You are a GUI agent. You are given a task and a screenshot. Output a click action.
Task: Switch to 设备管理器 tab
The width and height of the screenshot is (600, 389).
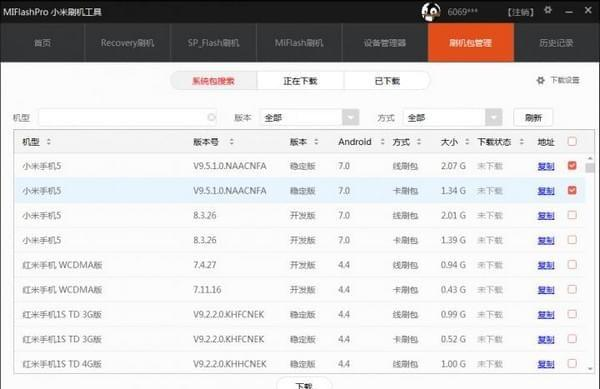385,43
